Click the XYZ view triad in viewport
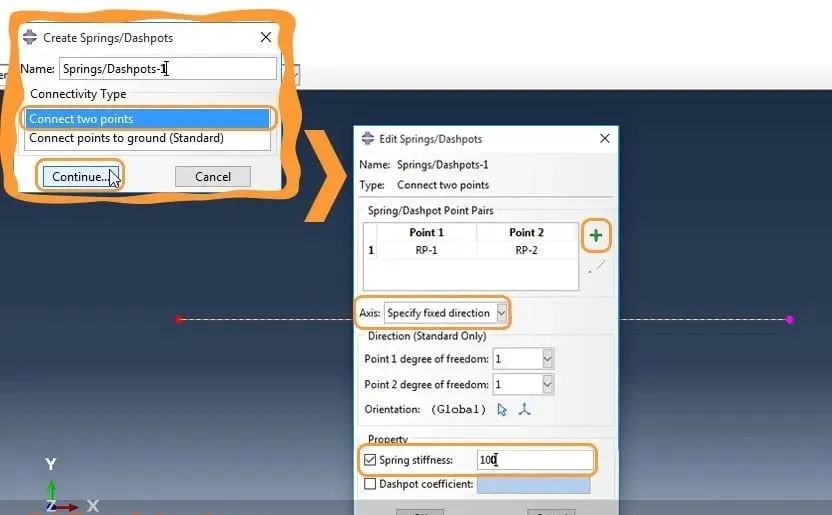Screen dimensions: 832x515 pos(71,485)
